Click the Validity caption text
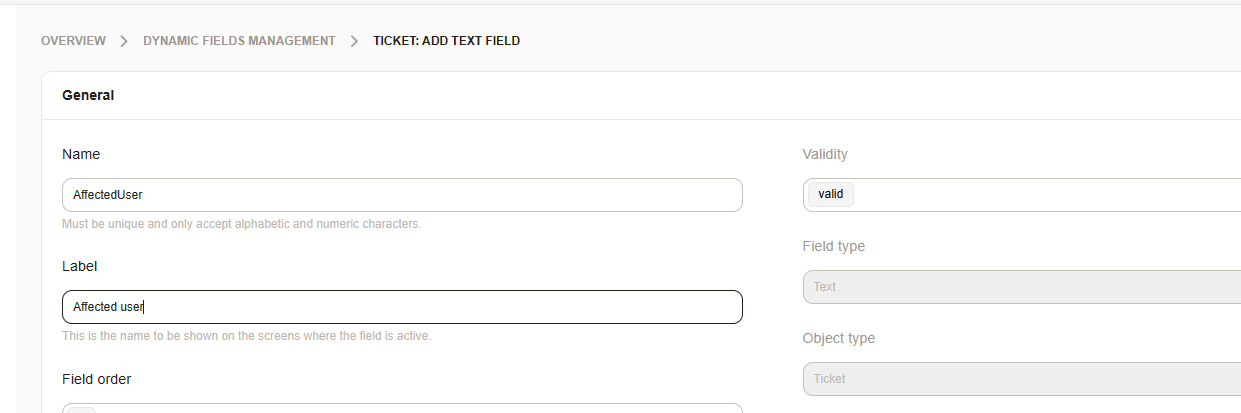 tap(825, 154)
